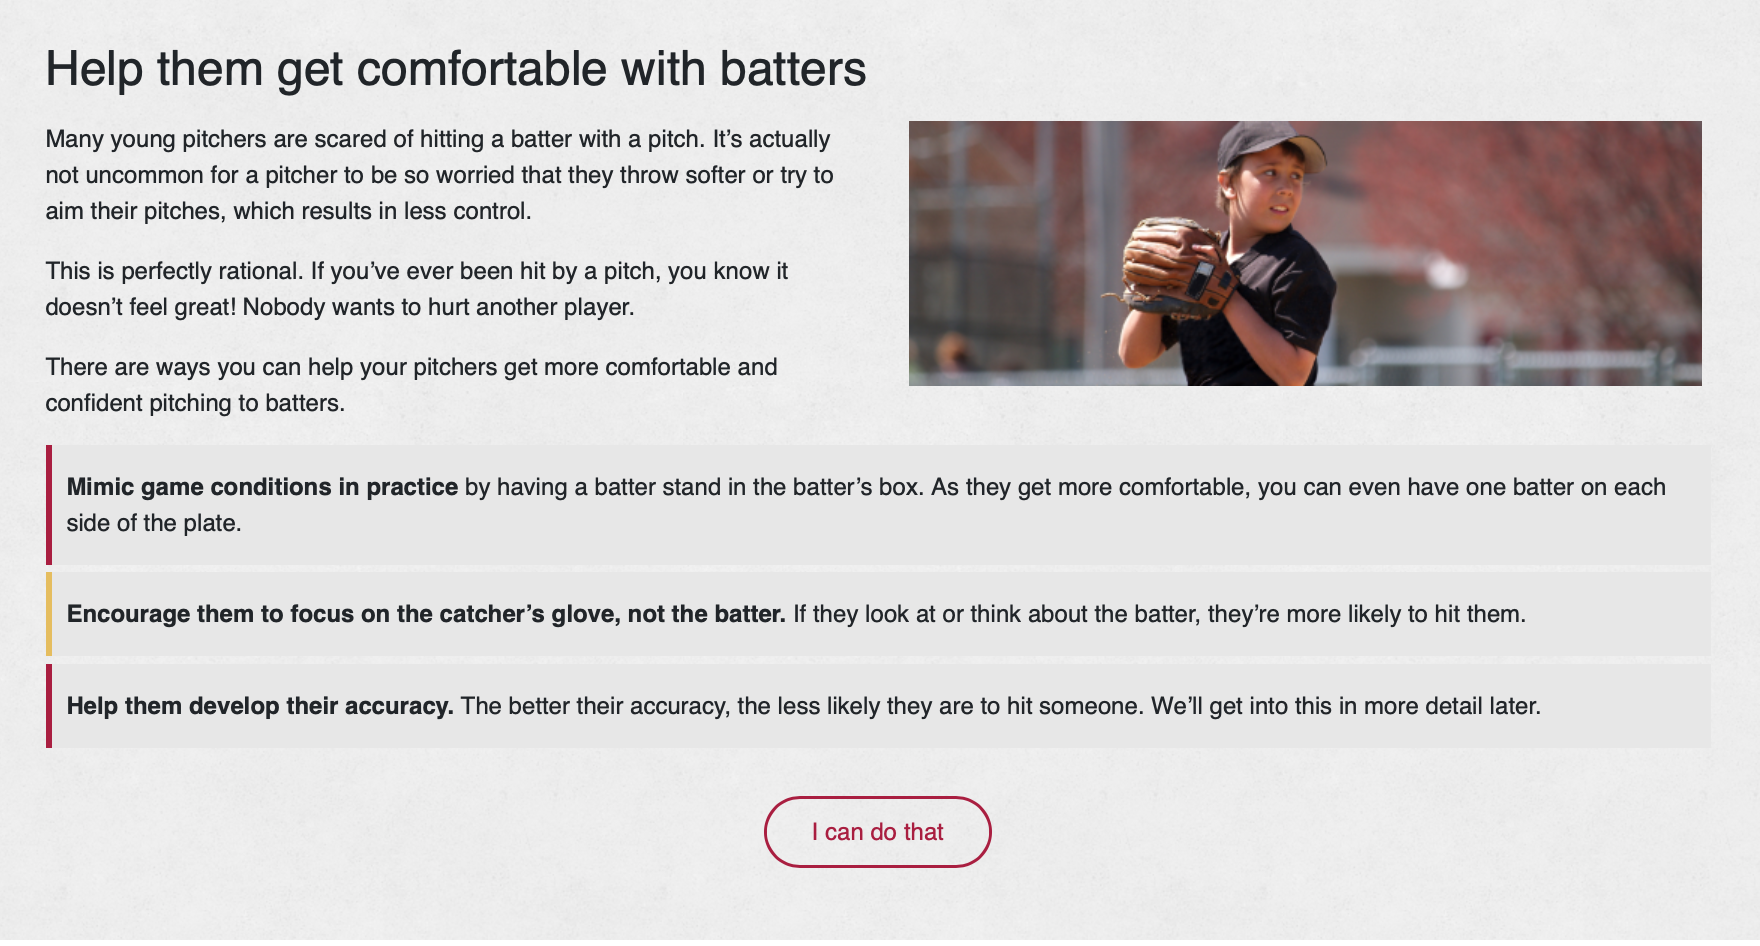Select the "Help them get comfortable with batters" heading

tap(455, 69)
